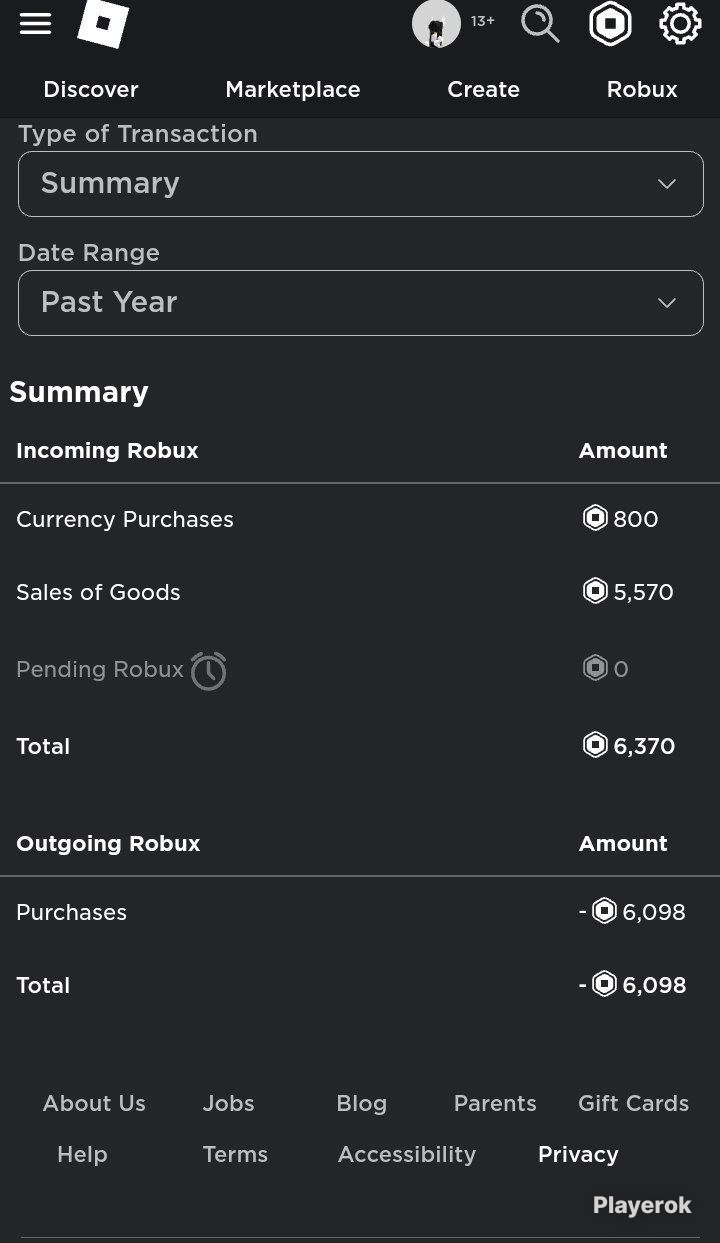Open the profile avatar picture

coord(436,23)
